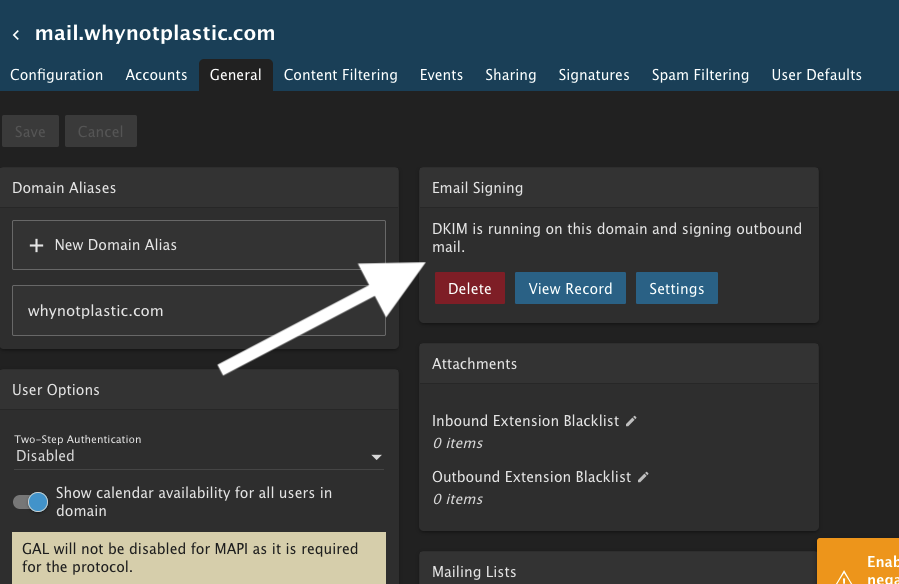Switch to the Signatures tab

click(594, 75)
